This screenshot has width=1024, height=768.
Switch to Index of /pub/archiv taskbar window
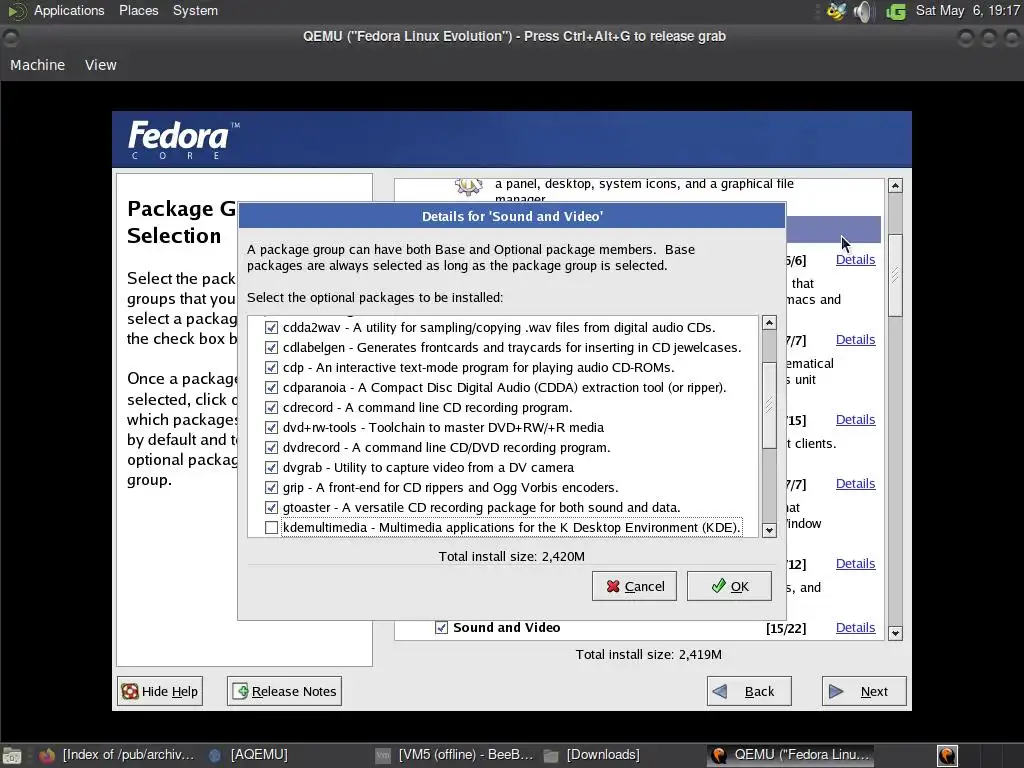pos(117,755)
